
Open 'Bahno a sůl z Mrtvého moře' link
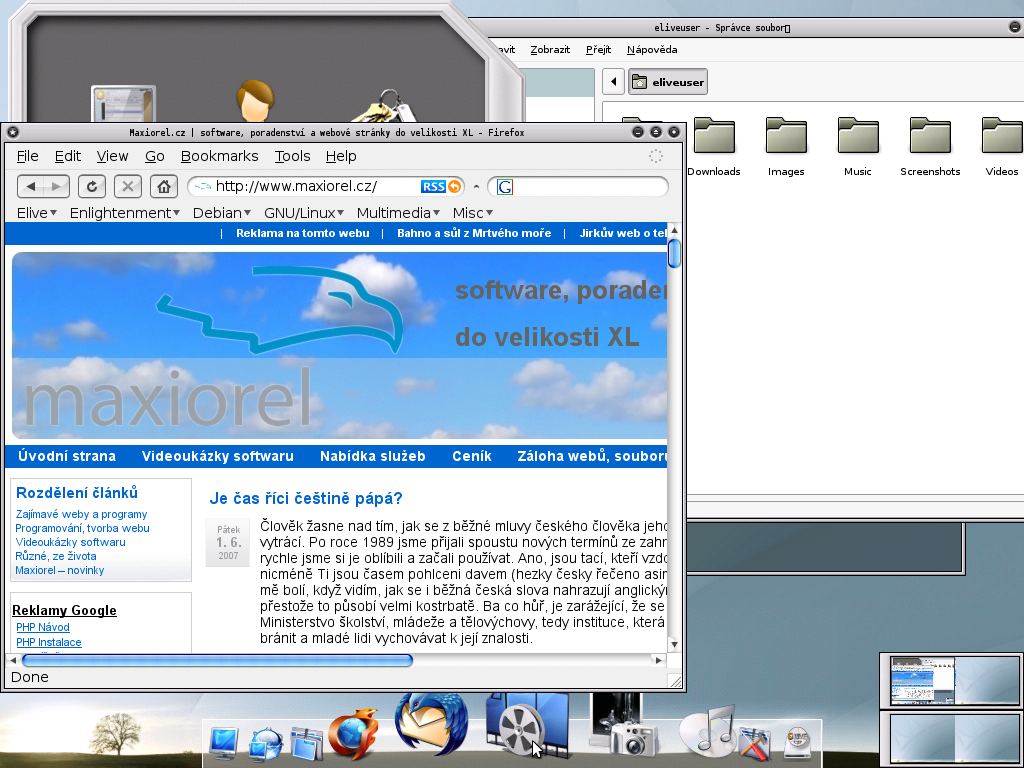[x=474, y=233]
